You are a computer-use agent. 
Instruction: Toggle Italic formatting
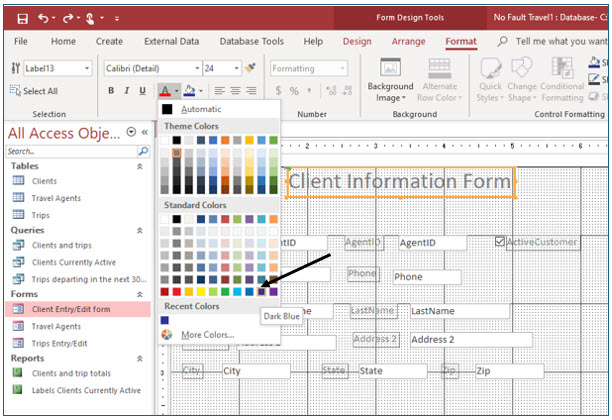tap(127, 91)
